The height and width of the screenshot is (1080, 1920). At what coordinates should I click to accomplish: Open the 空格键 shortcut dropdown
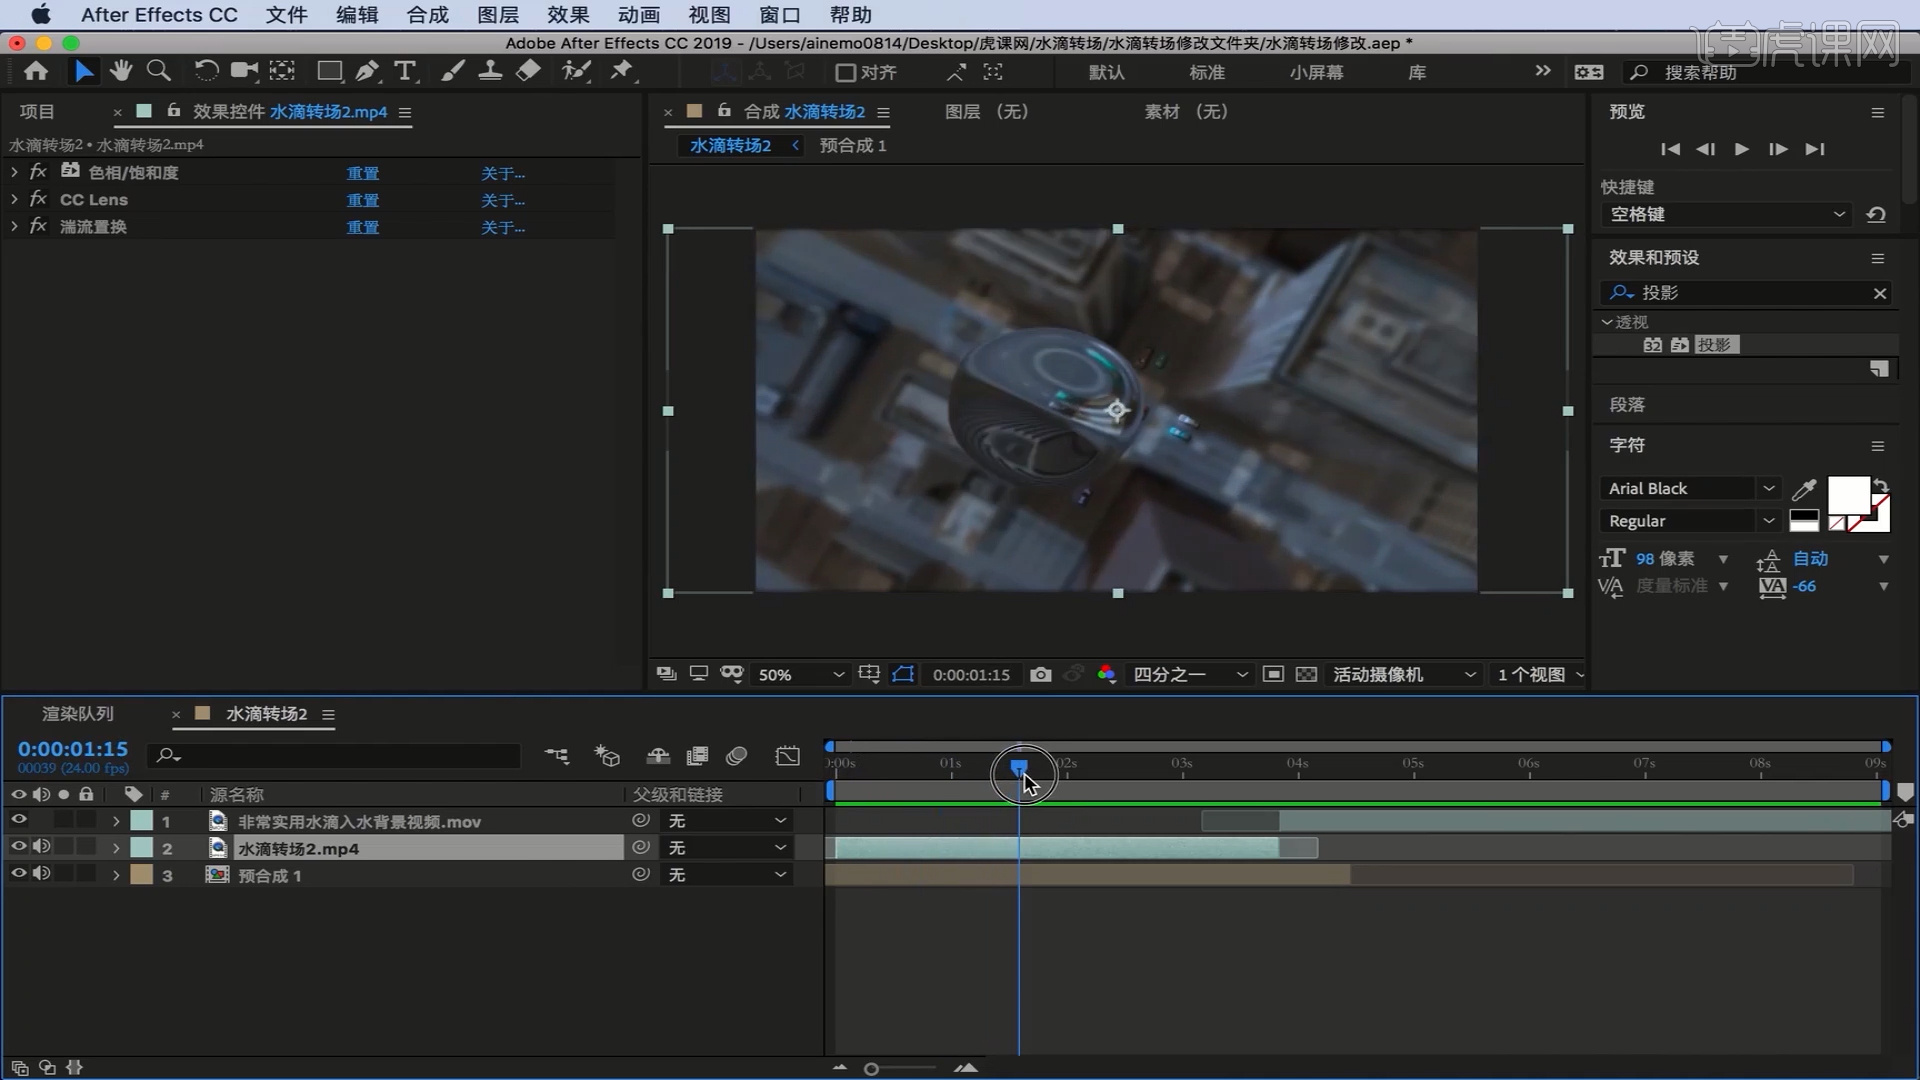pyautogui.click(x=1726, y=214)
